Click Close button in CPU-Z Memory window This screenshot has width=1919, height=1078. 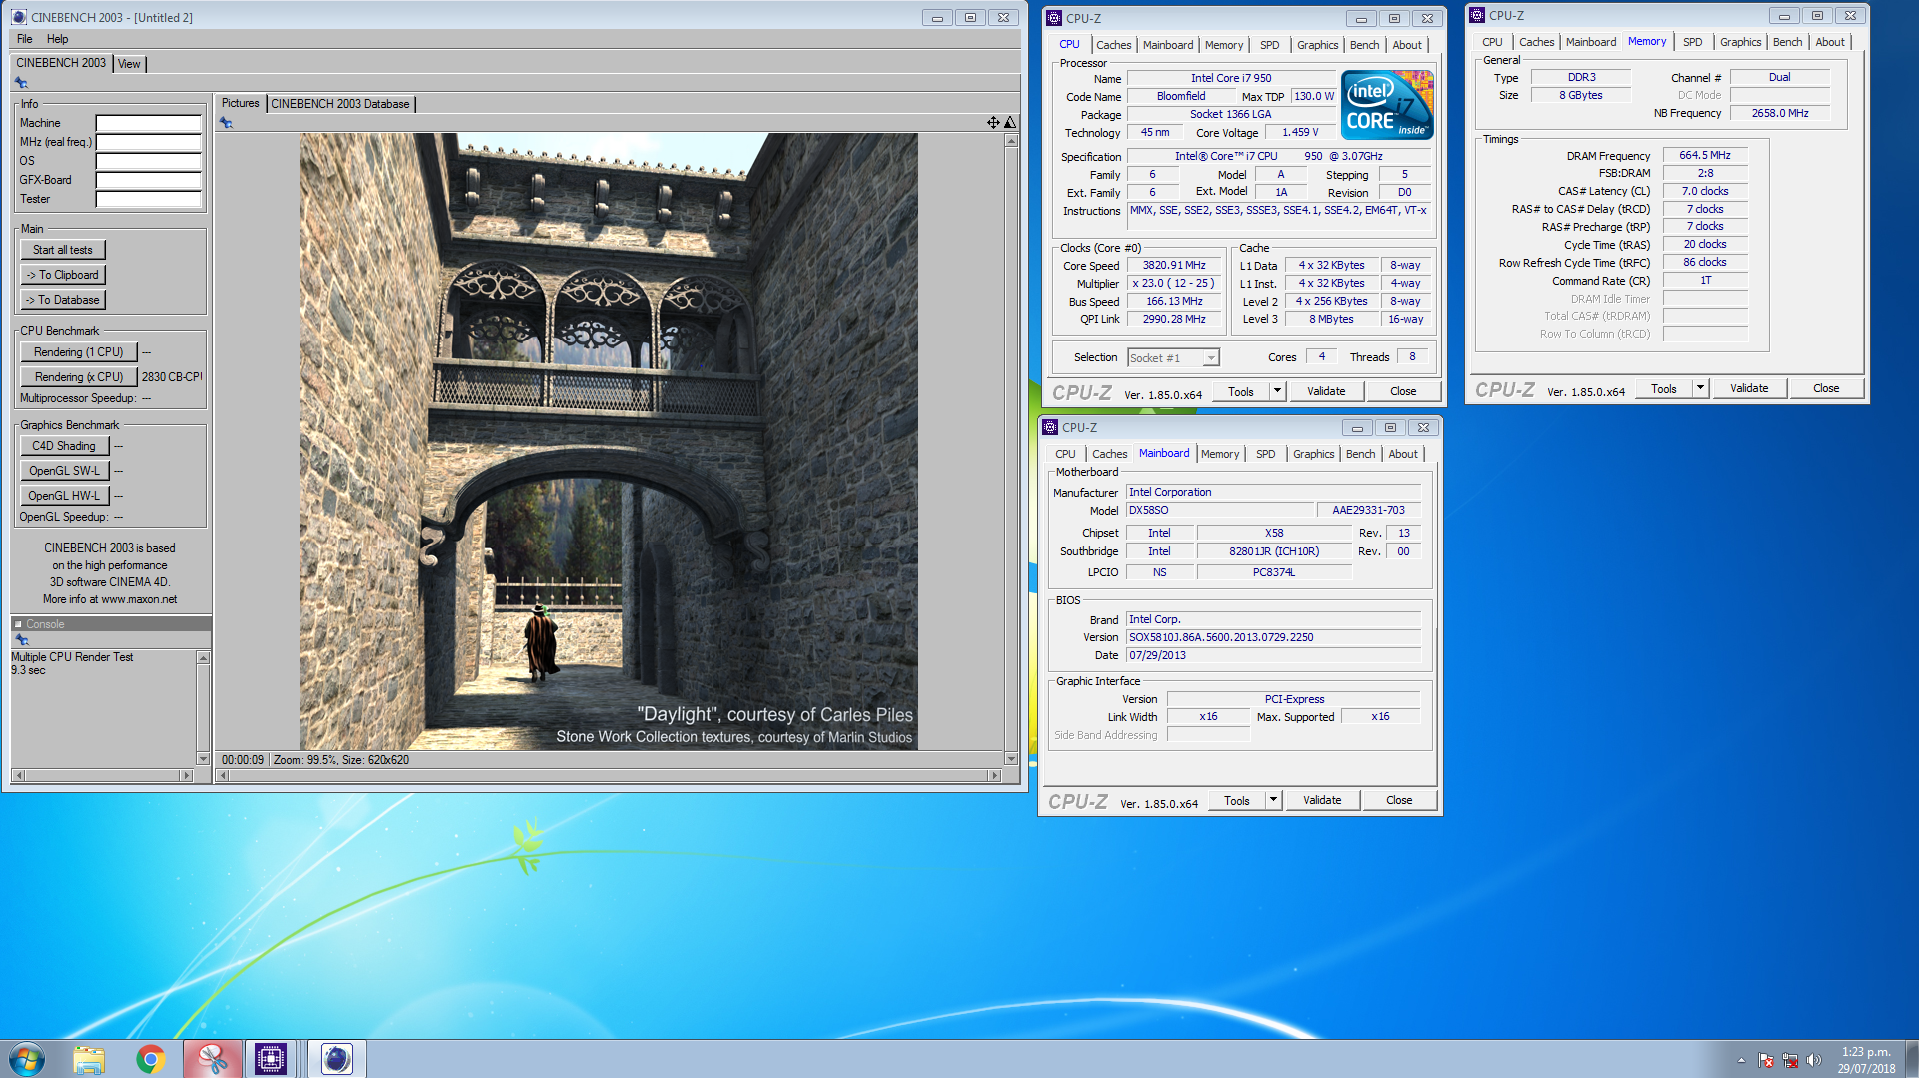click(x=1825, y=388)
